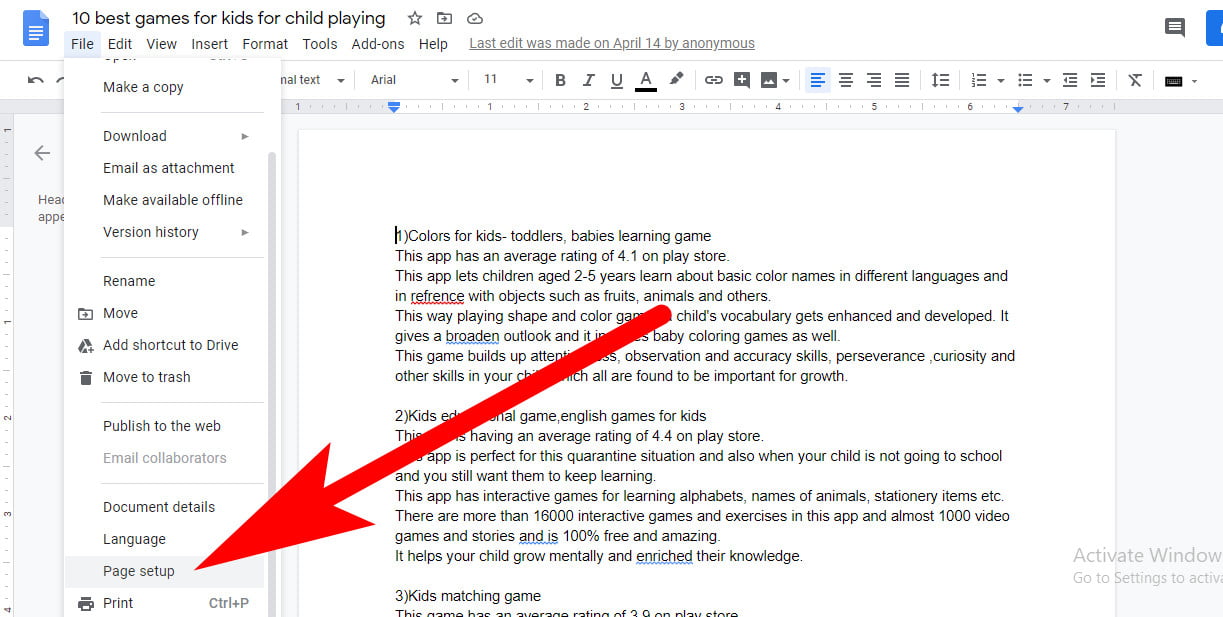This screenshot has width=1223, height=617.
Task: Click the document title to rename
Action: click(228, 18)
